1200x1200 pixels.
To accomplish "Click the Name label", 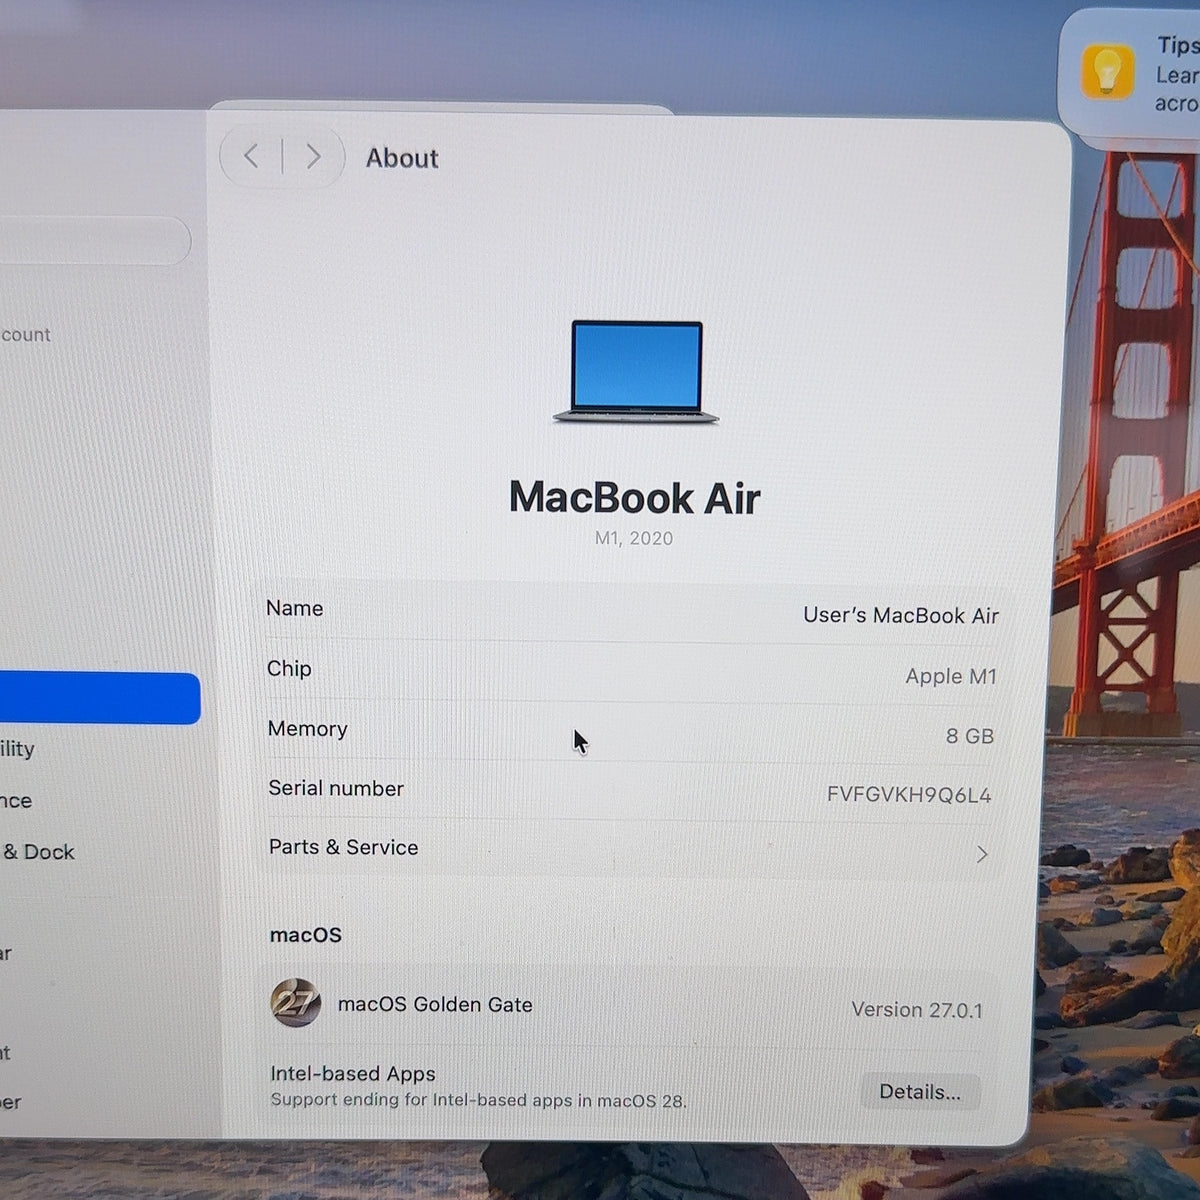I will coord(295,608).
